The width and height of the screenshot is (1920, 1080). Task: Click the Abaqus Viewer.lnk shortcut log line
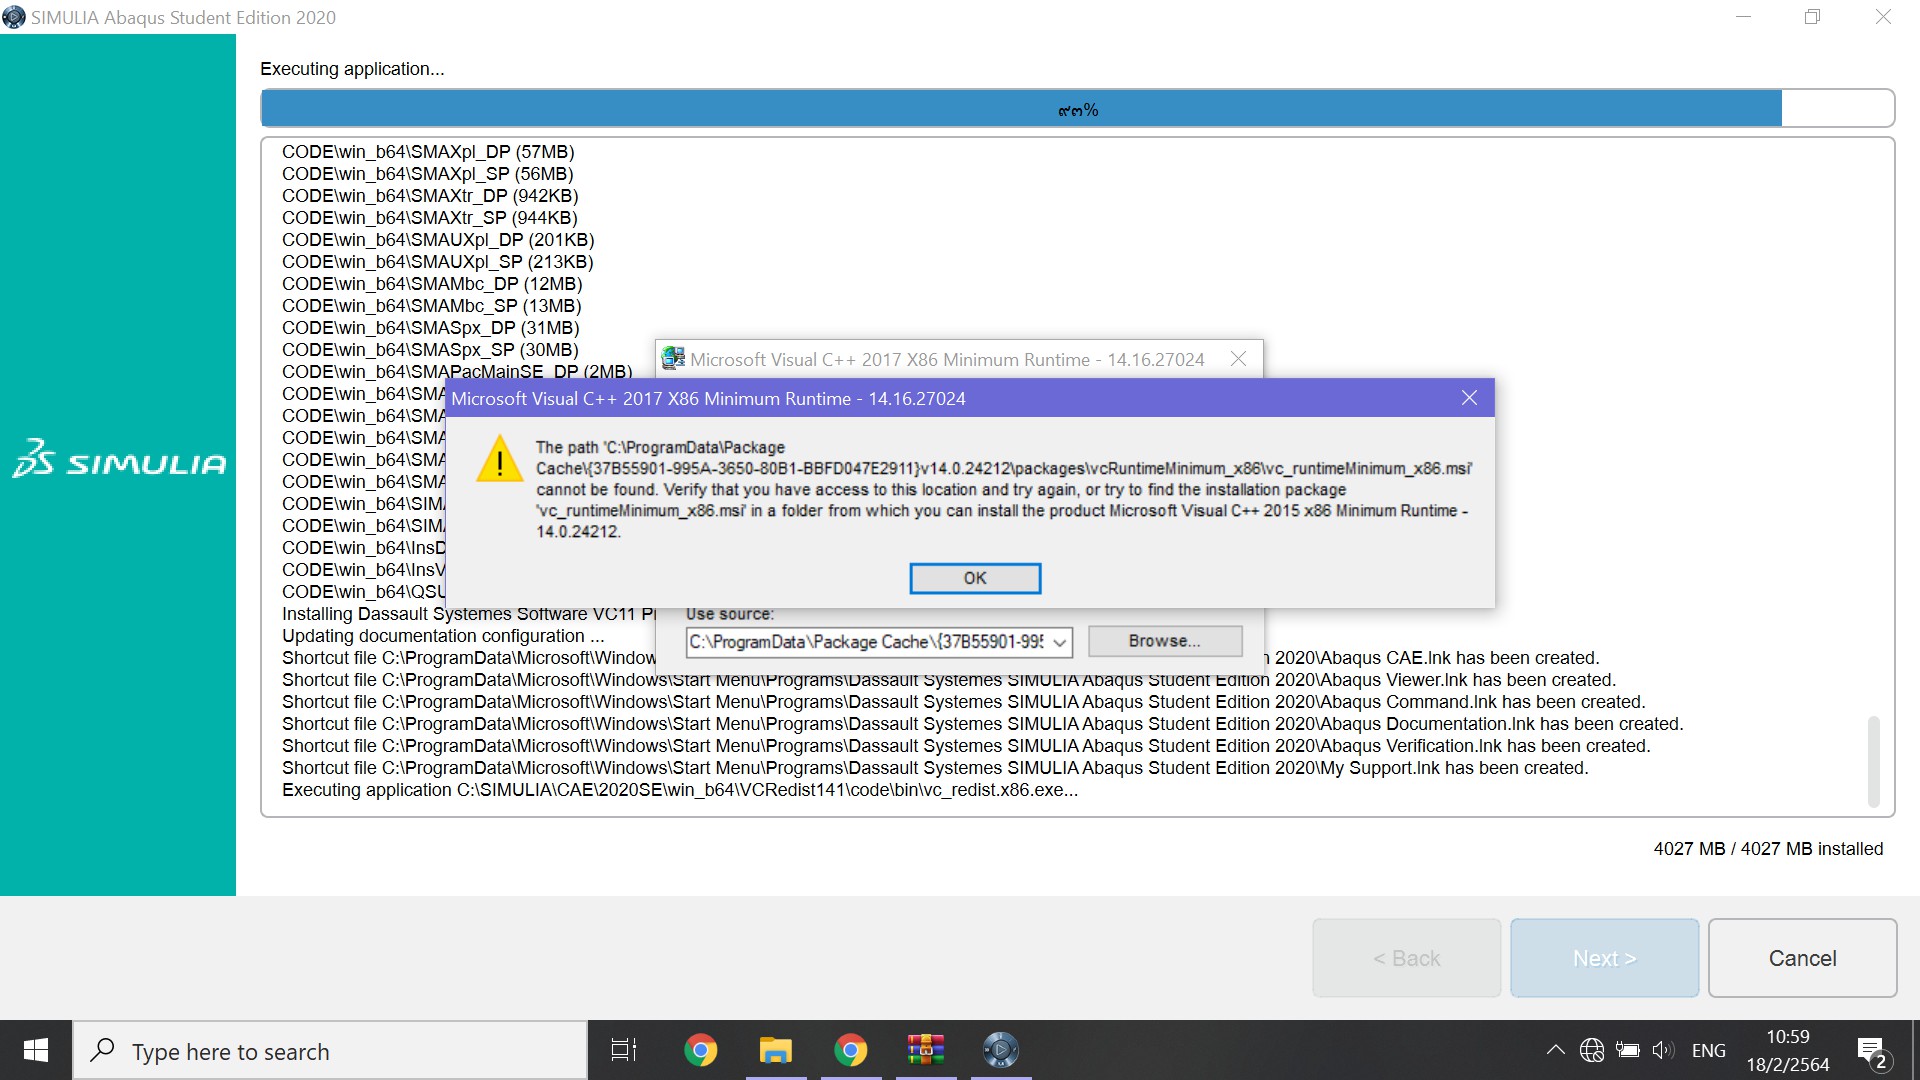coord(949,680)
